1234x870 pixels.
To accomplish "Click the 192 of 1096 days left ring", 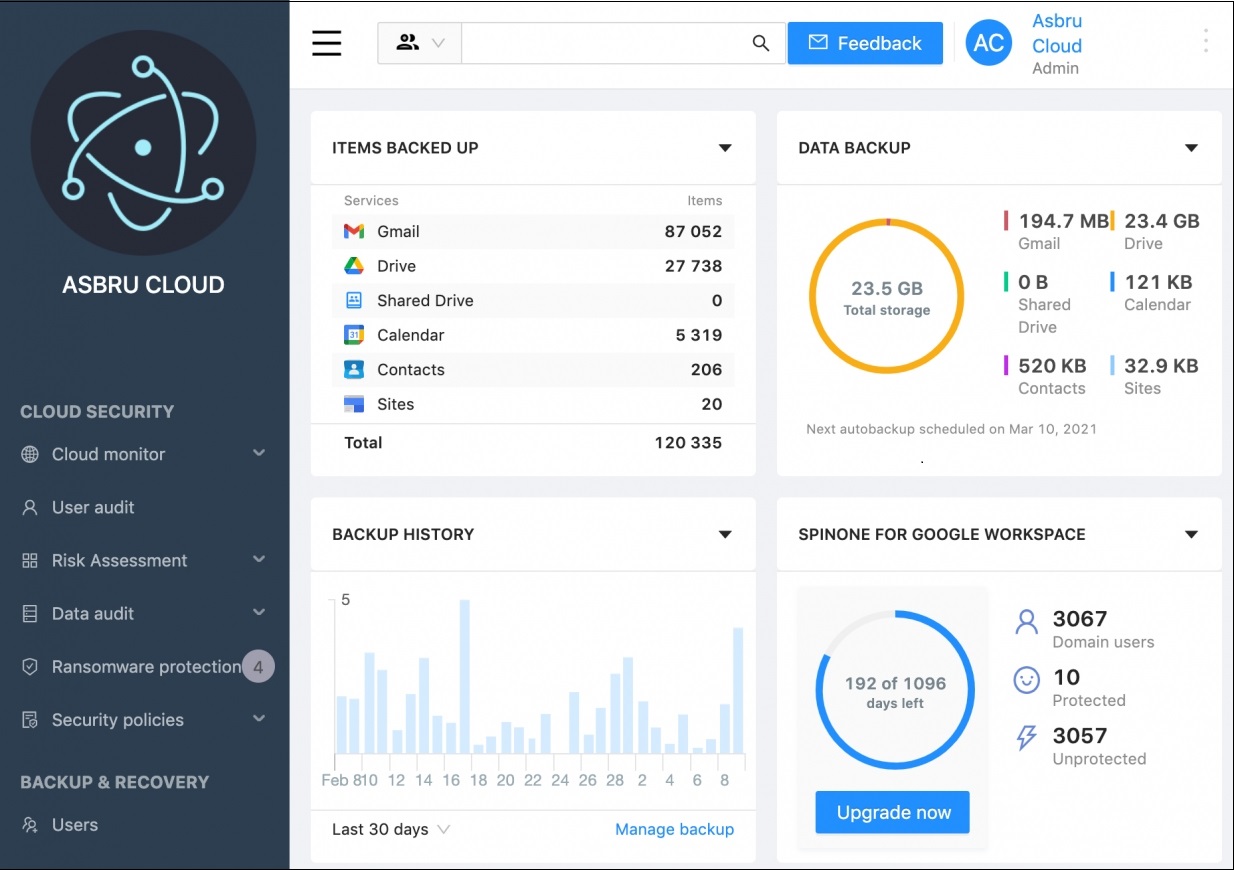I will pyautogui.click(x=895, y=691).
